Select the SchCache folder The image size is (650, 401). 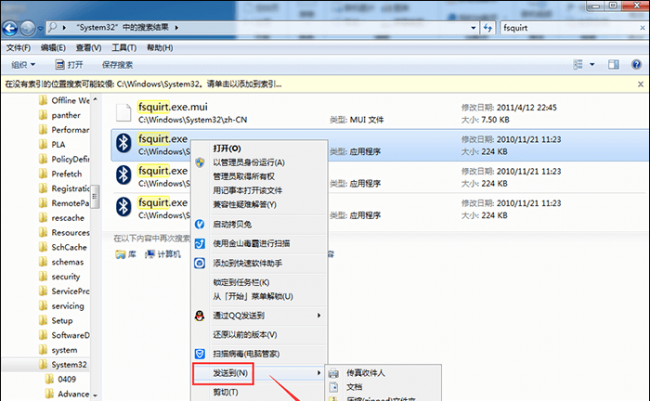69,247
